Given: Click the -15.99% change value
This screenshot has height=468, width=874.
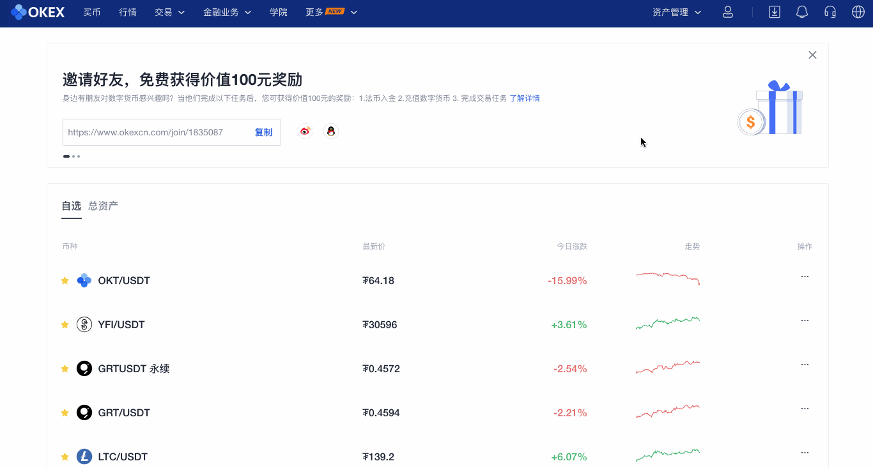Looking at the screenshot, I should (567, 280).
